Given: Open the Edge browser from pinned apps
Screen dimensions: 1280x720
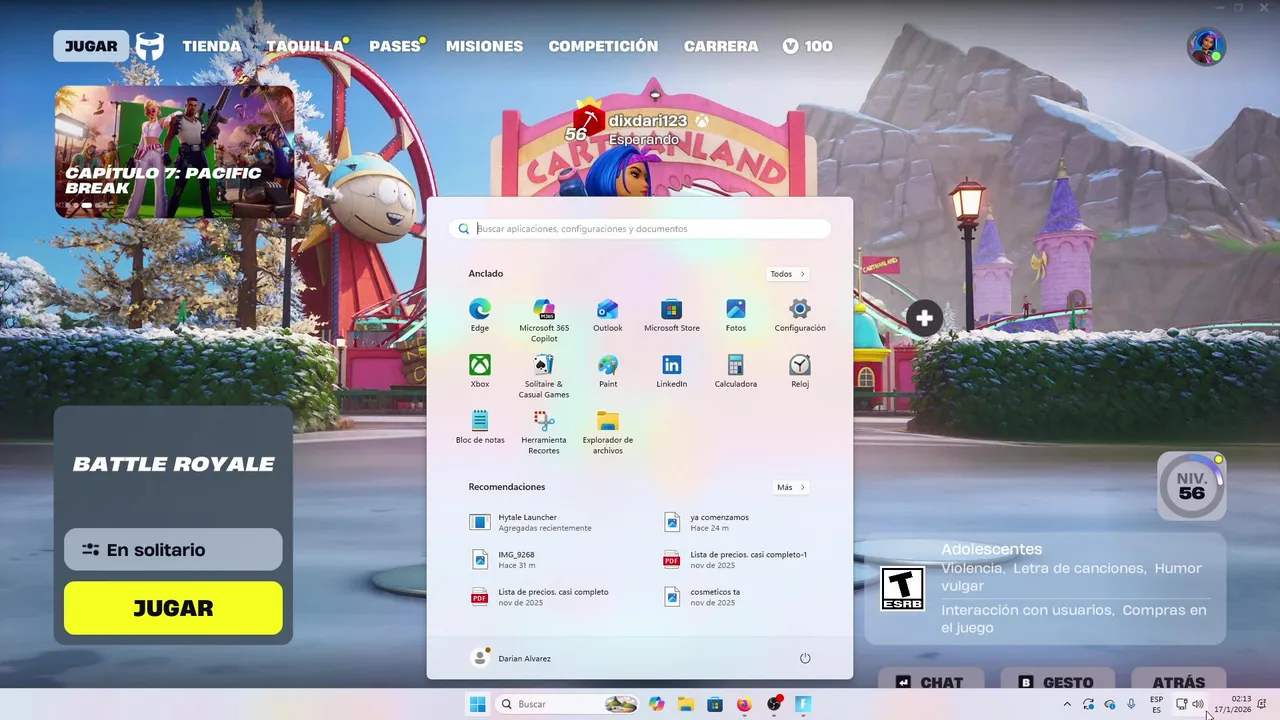Looking at the screenshot, I should click(480, 314).
